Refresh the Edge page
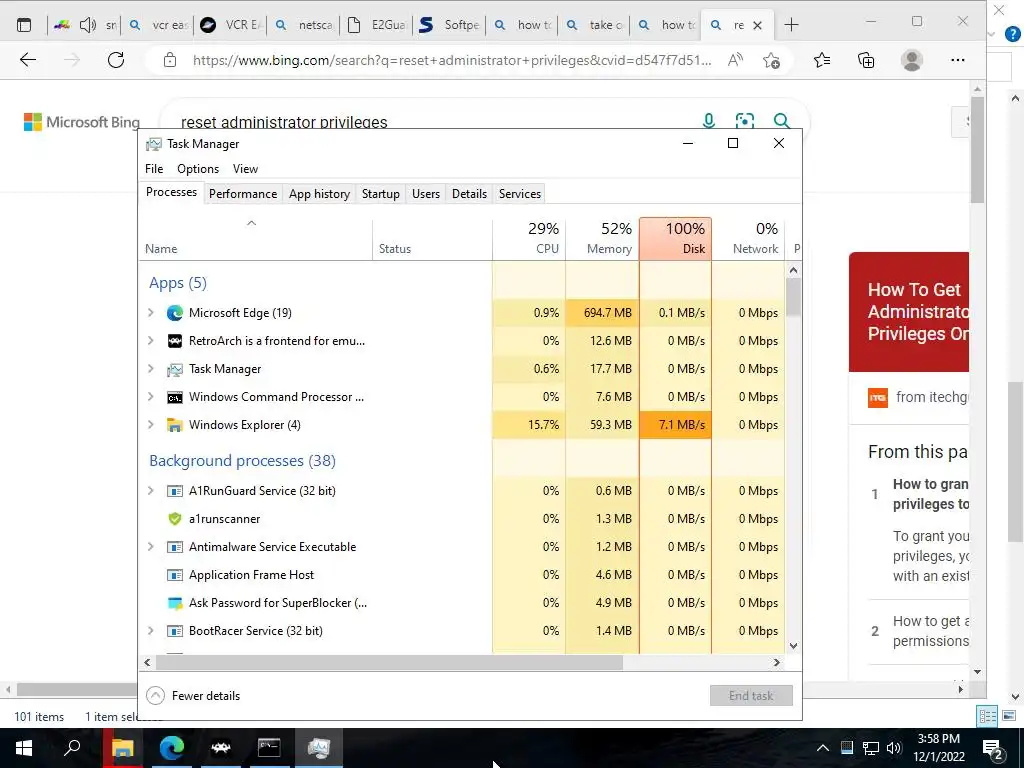1024x768 pixels. pos(116,60)
